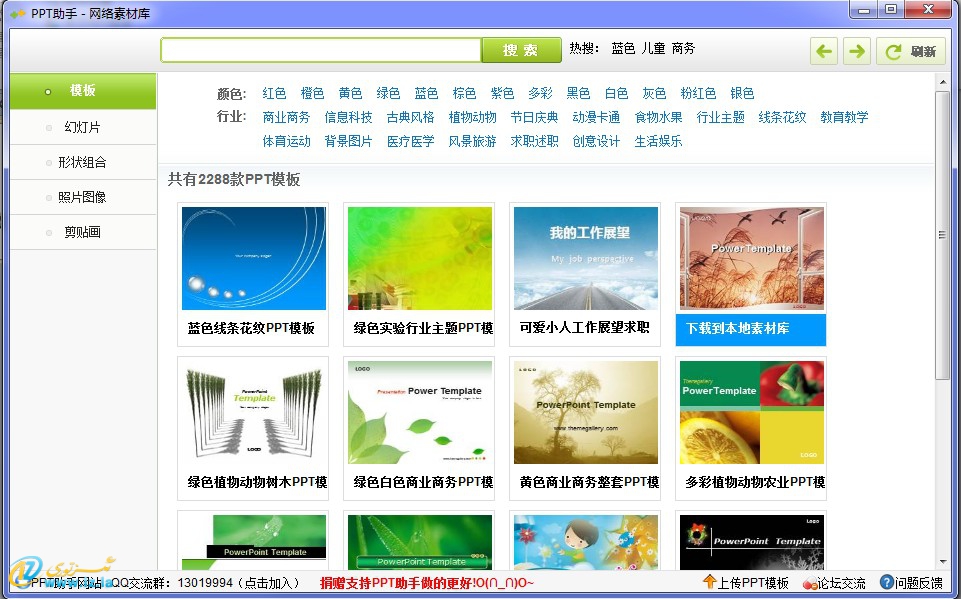
Task: Go back with the left arrow button
Action: point(824,51)
